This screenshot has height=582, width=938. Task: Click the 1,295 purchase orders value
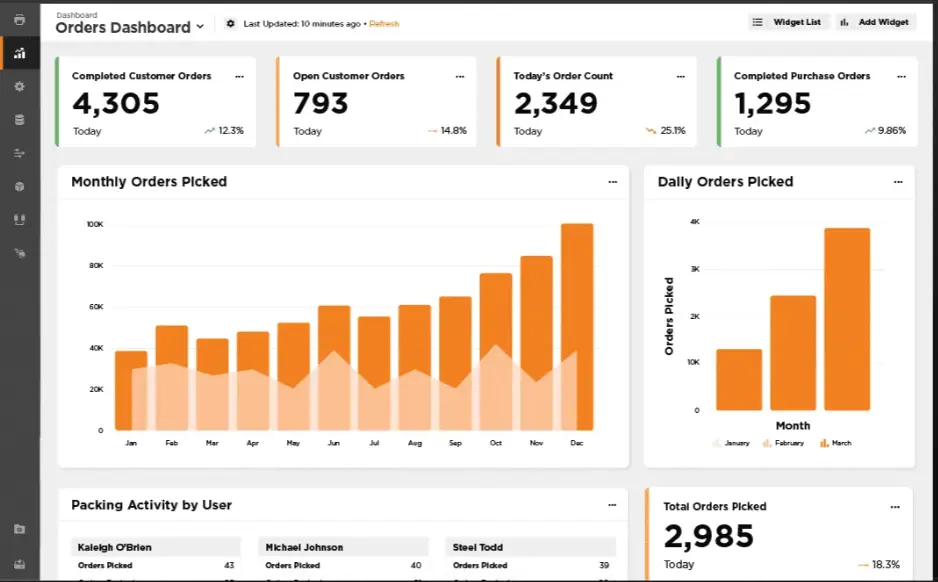tap(772, 103)
